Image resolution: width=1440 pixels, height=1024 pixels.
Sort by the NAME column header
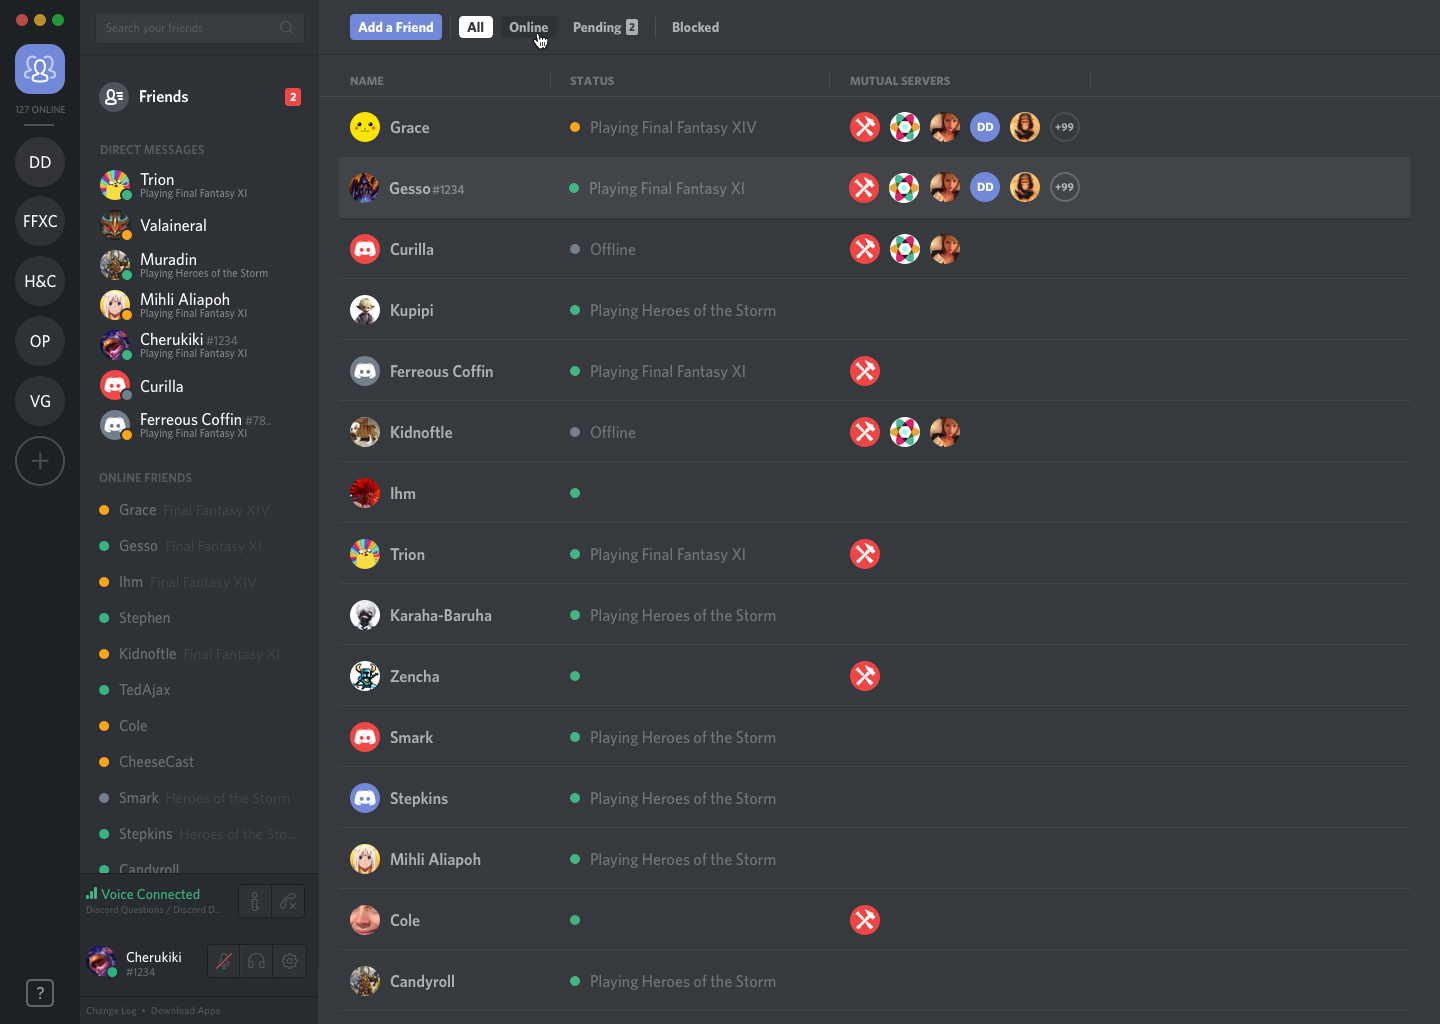[x=367, y=81]
